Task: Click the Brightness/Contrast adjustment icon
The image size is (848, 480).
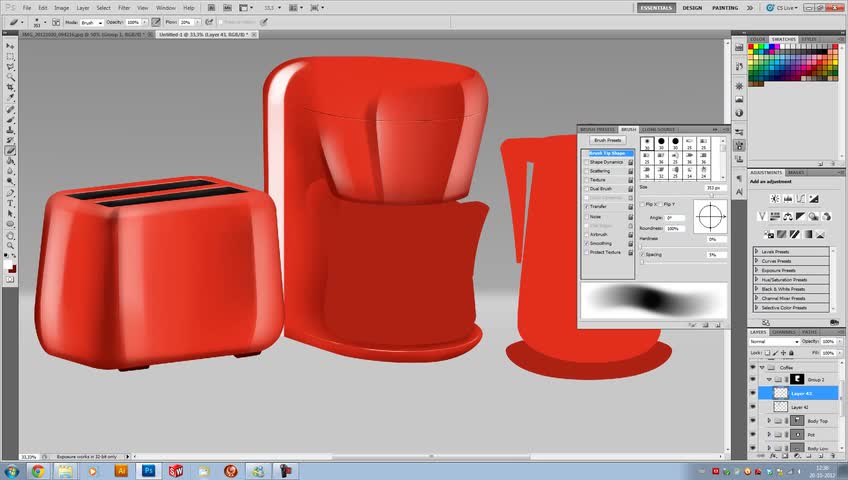Action: coord(775,200)
